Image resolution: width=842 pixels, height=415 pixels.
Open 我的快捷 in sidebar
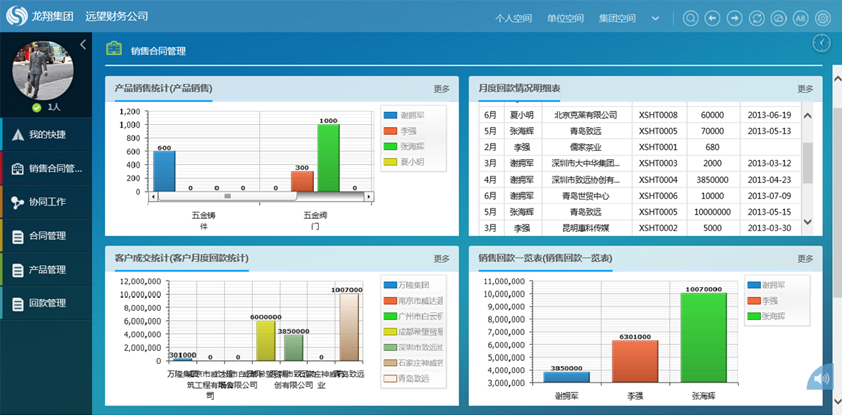pos(46,134)
